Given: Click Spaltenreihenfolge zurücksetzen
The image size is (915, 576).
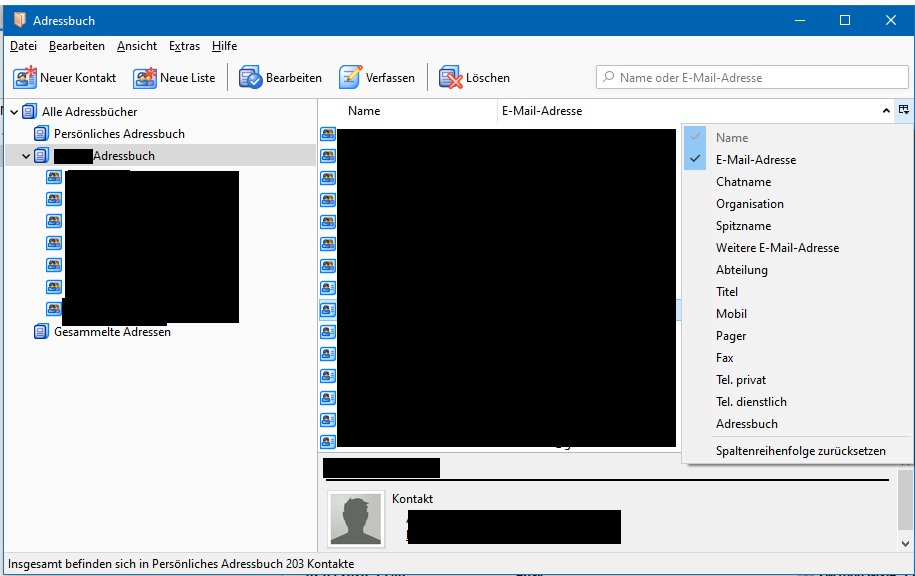Looking at the screenshot, I should pos(800,451).
